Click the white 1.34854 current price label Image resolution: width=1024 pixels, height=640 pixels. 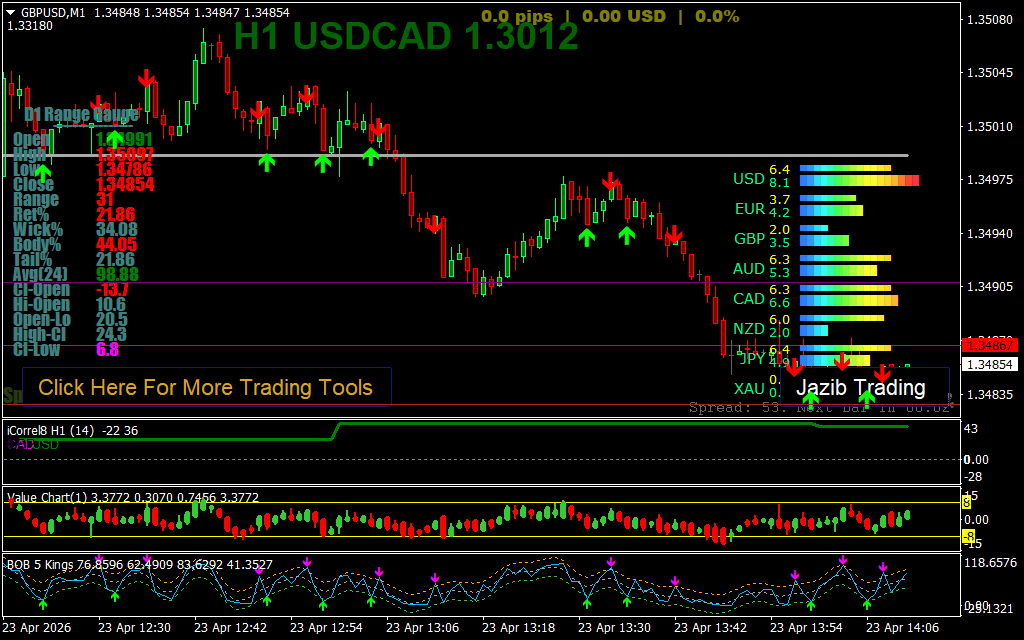coord(989,365)
